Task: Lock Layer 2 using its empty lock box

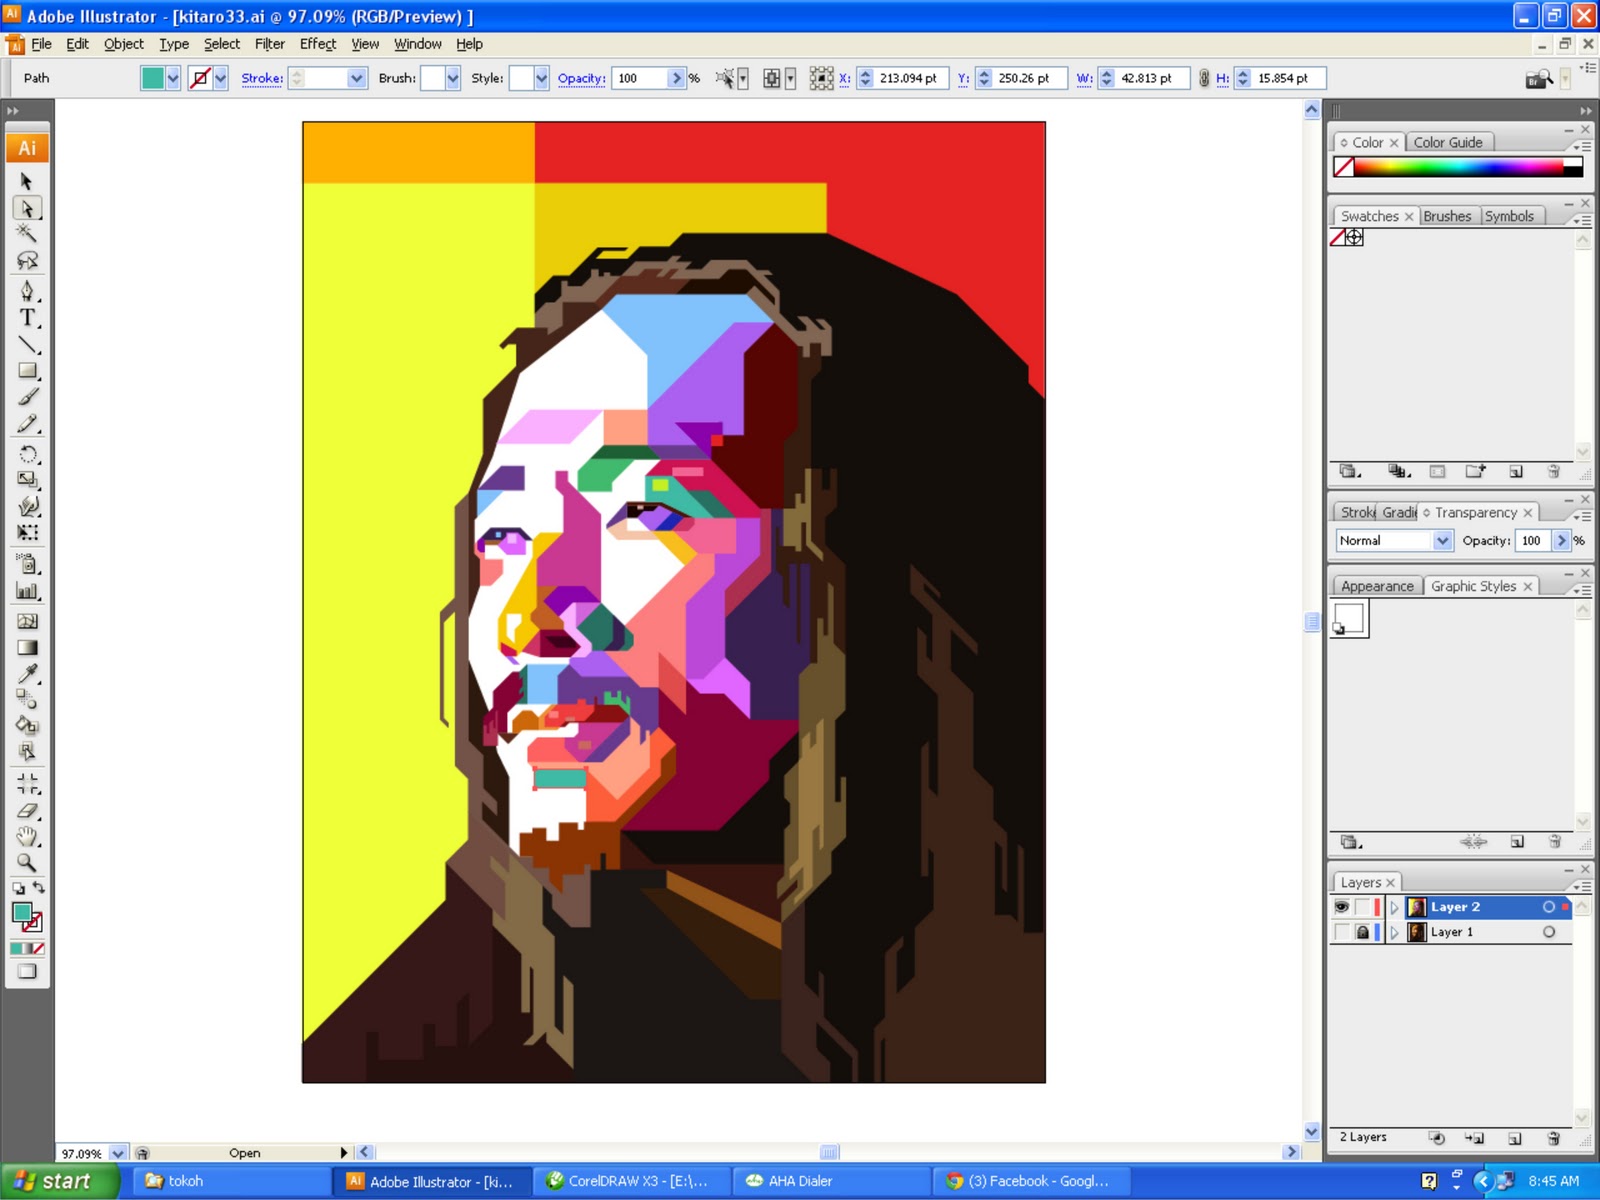Action: point(1362,907)
